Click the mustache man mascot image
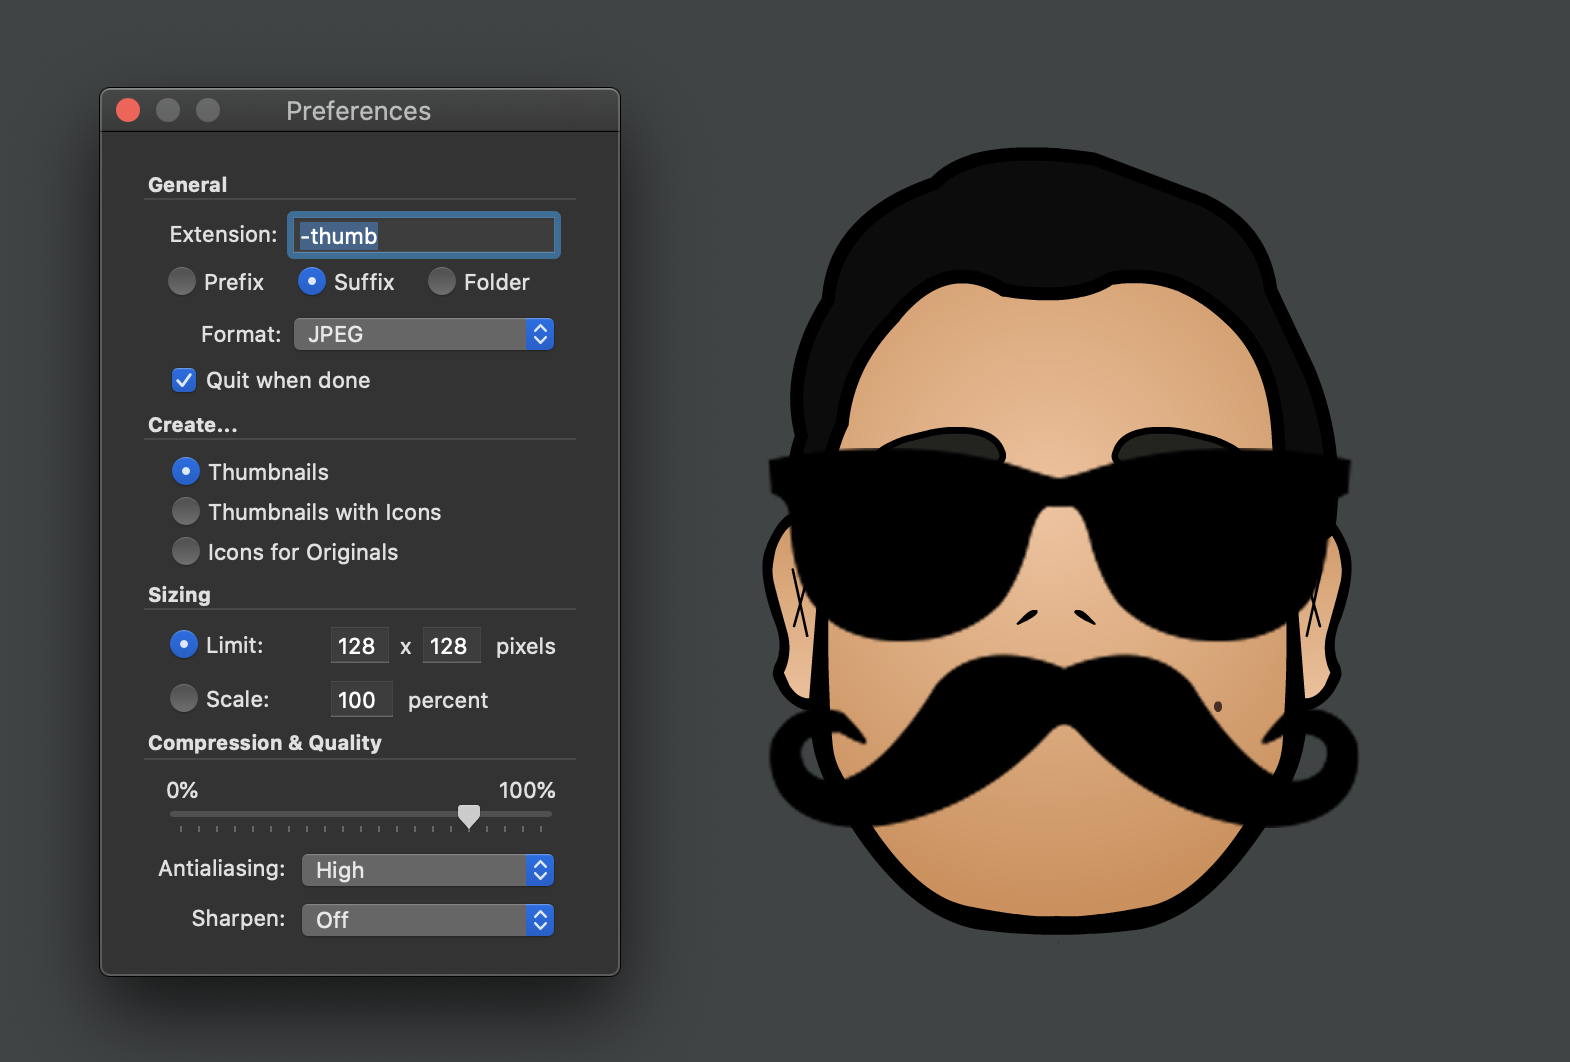 (1060, 542)
